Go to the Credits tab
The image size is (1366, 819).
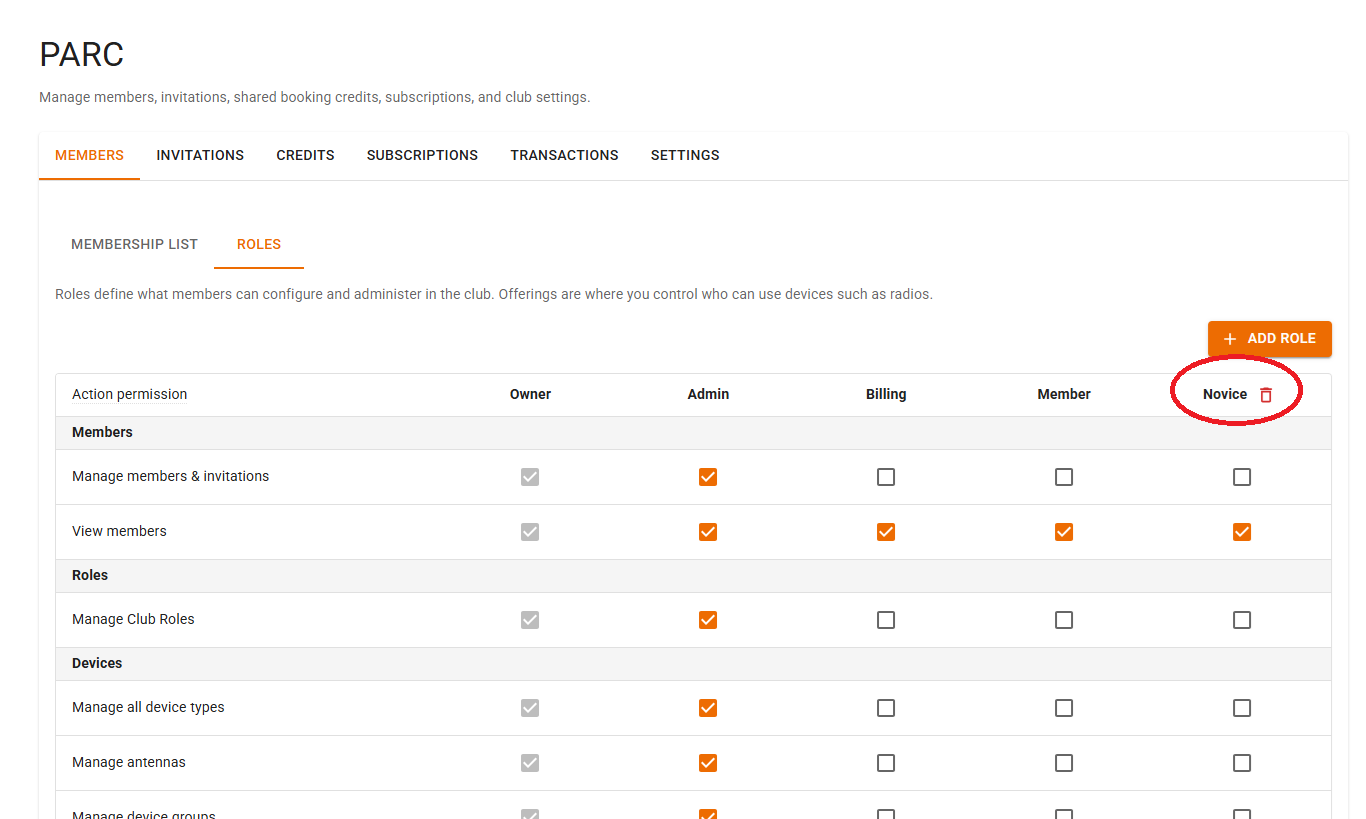(x=305, y=155)
